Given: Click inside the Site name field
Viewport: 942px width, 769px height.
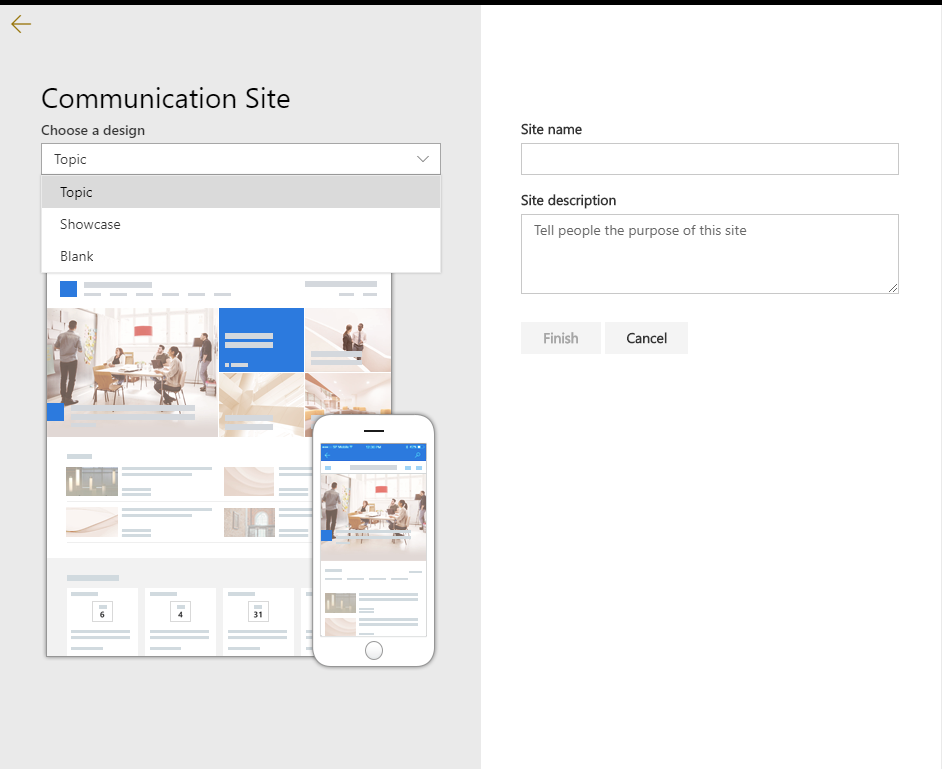Looking at the screenshot, I should (709, 158).
